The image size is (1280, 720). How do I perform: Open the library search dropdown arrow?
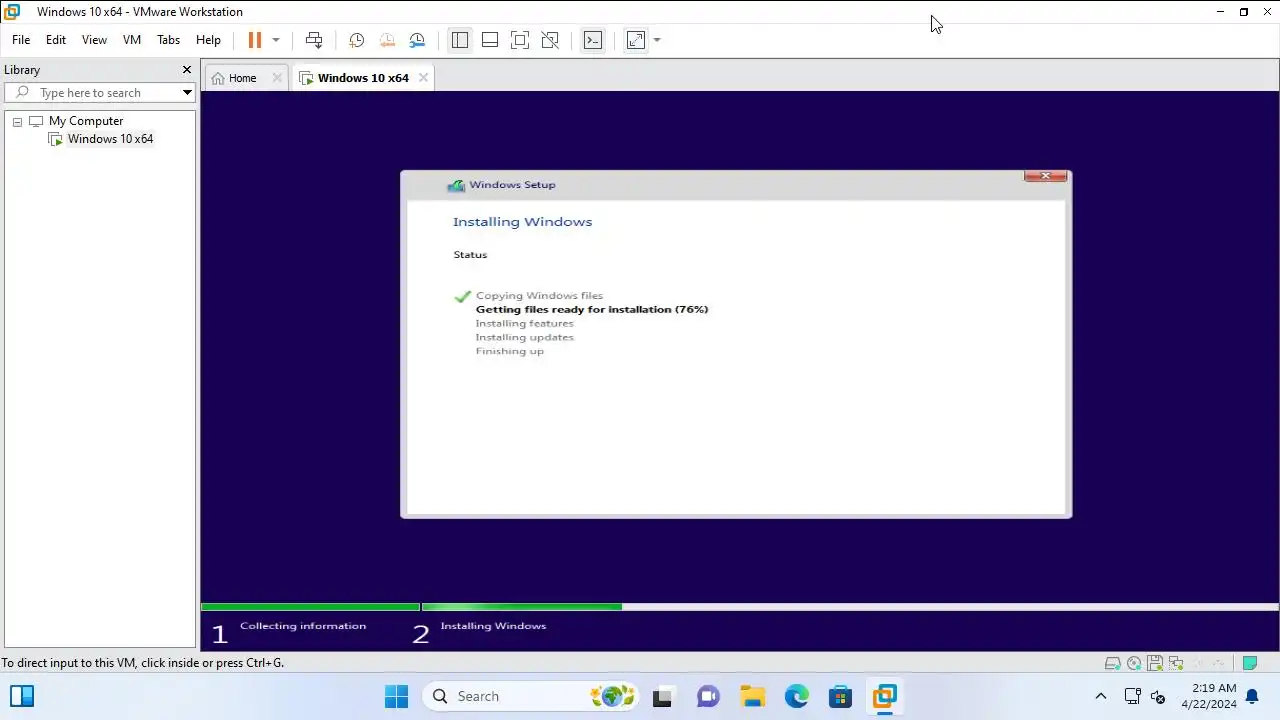point(187,93)
